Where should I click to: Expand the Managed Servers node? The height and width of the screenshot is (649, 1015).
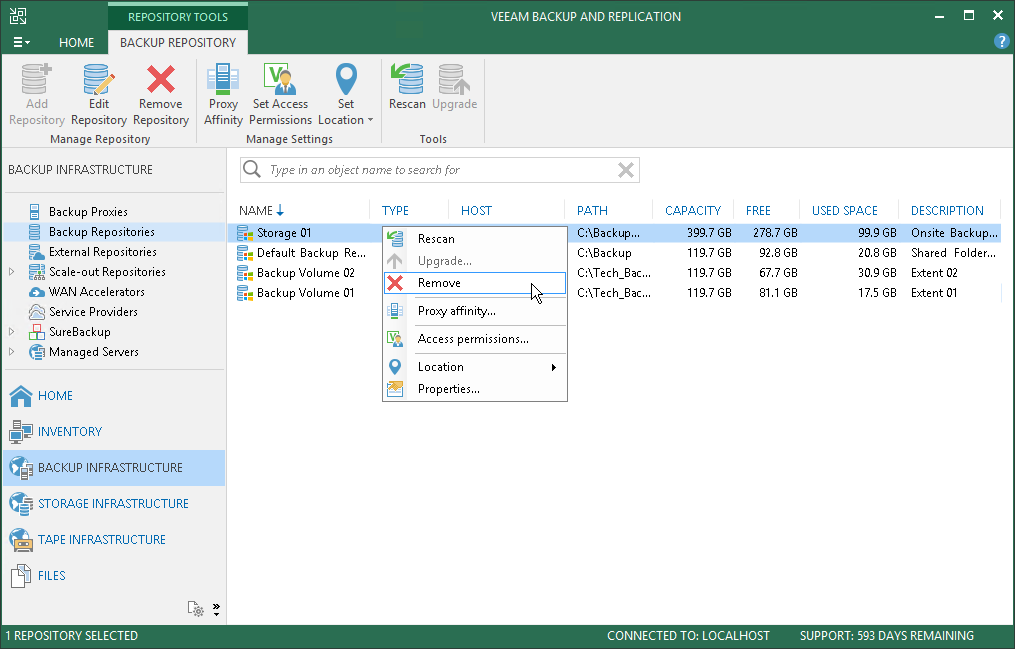click(12, 351)
